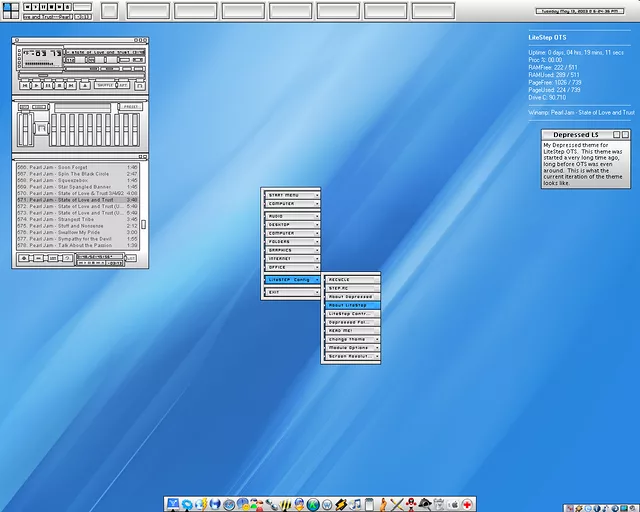Click the playlist scrollbar handle
640x512 pixels.
pos(142,225)
